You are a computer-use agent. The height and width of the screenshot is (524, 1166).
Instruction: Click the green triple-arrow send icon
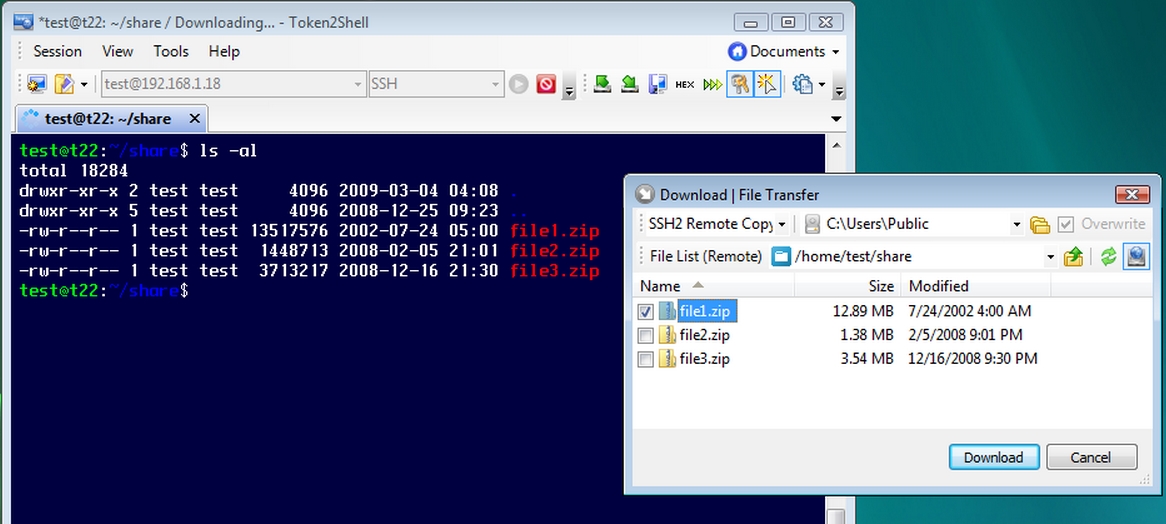click(x=712, y=84)
